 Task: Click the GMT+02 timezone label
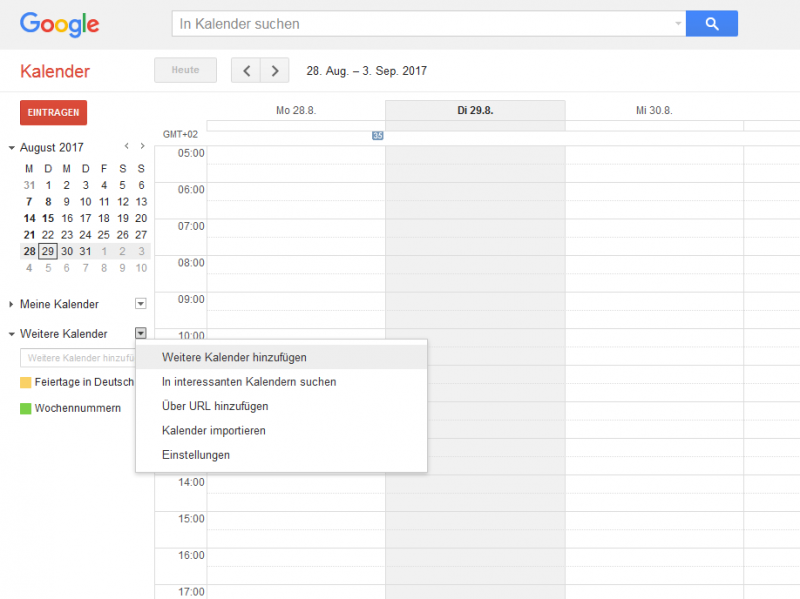click(x=180, y=134)
